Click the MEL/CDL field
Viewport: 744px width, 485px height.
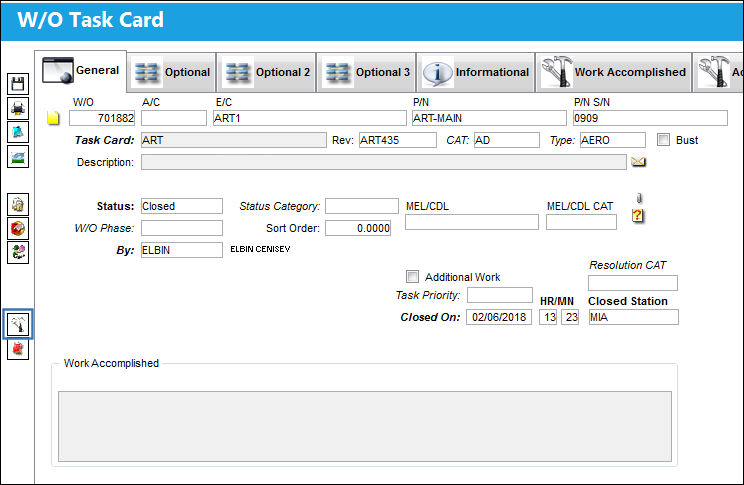click(x=472, y=222)
